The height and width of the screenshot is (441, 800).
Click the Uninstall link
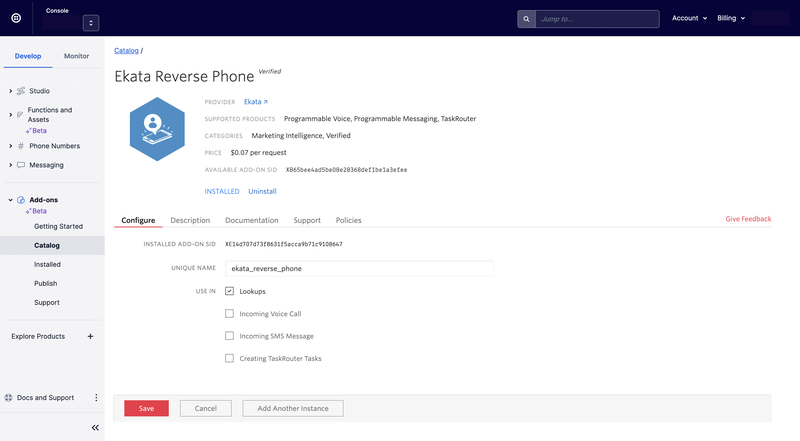(262, 191)
